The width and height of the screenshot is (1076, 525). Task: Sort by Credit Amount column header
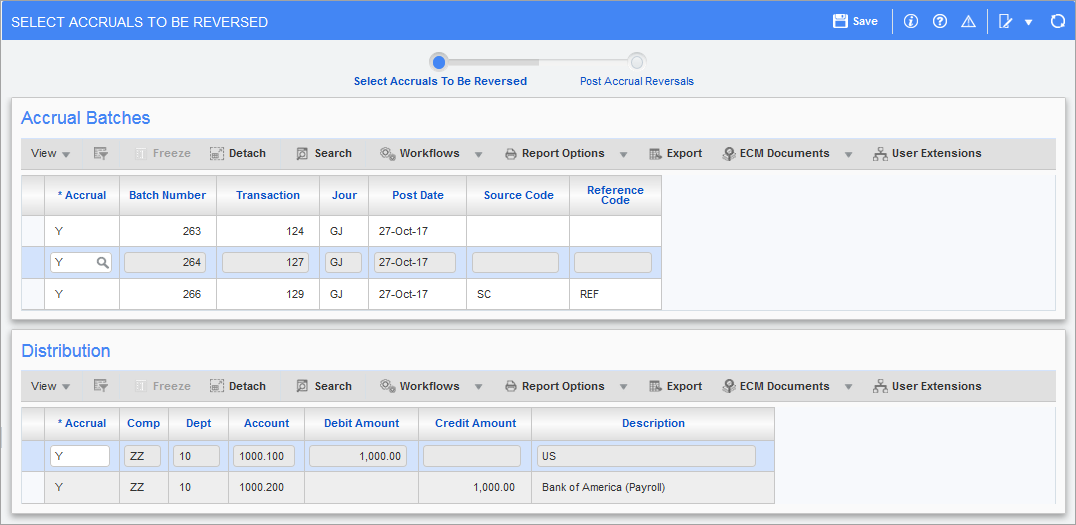[475, 423]
